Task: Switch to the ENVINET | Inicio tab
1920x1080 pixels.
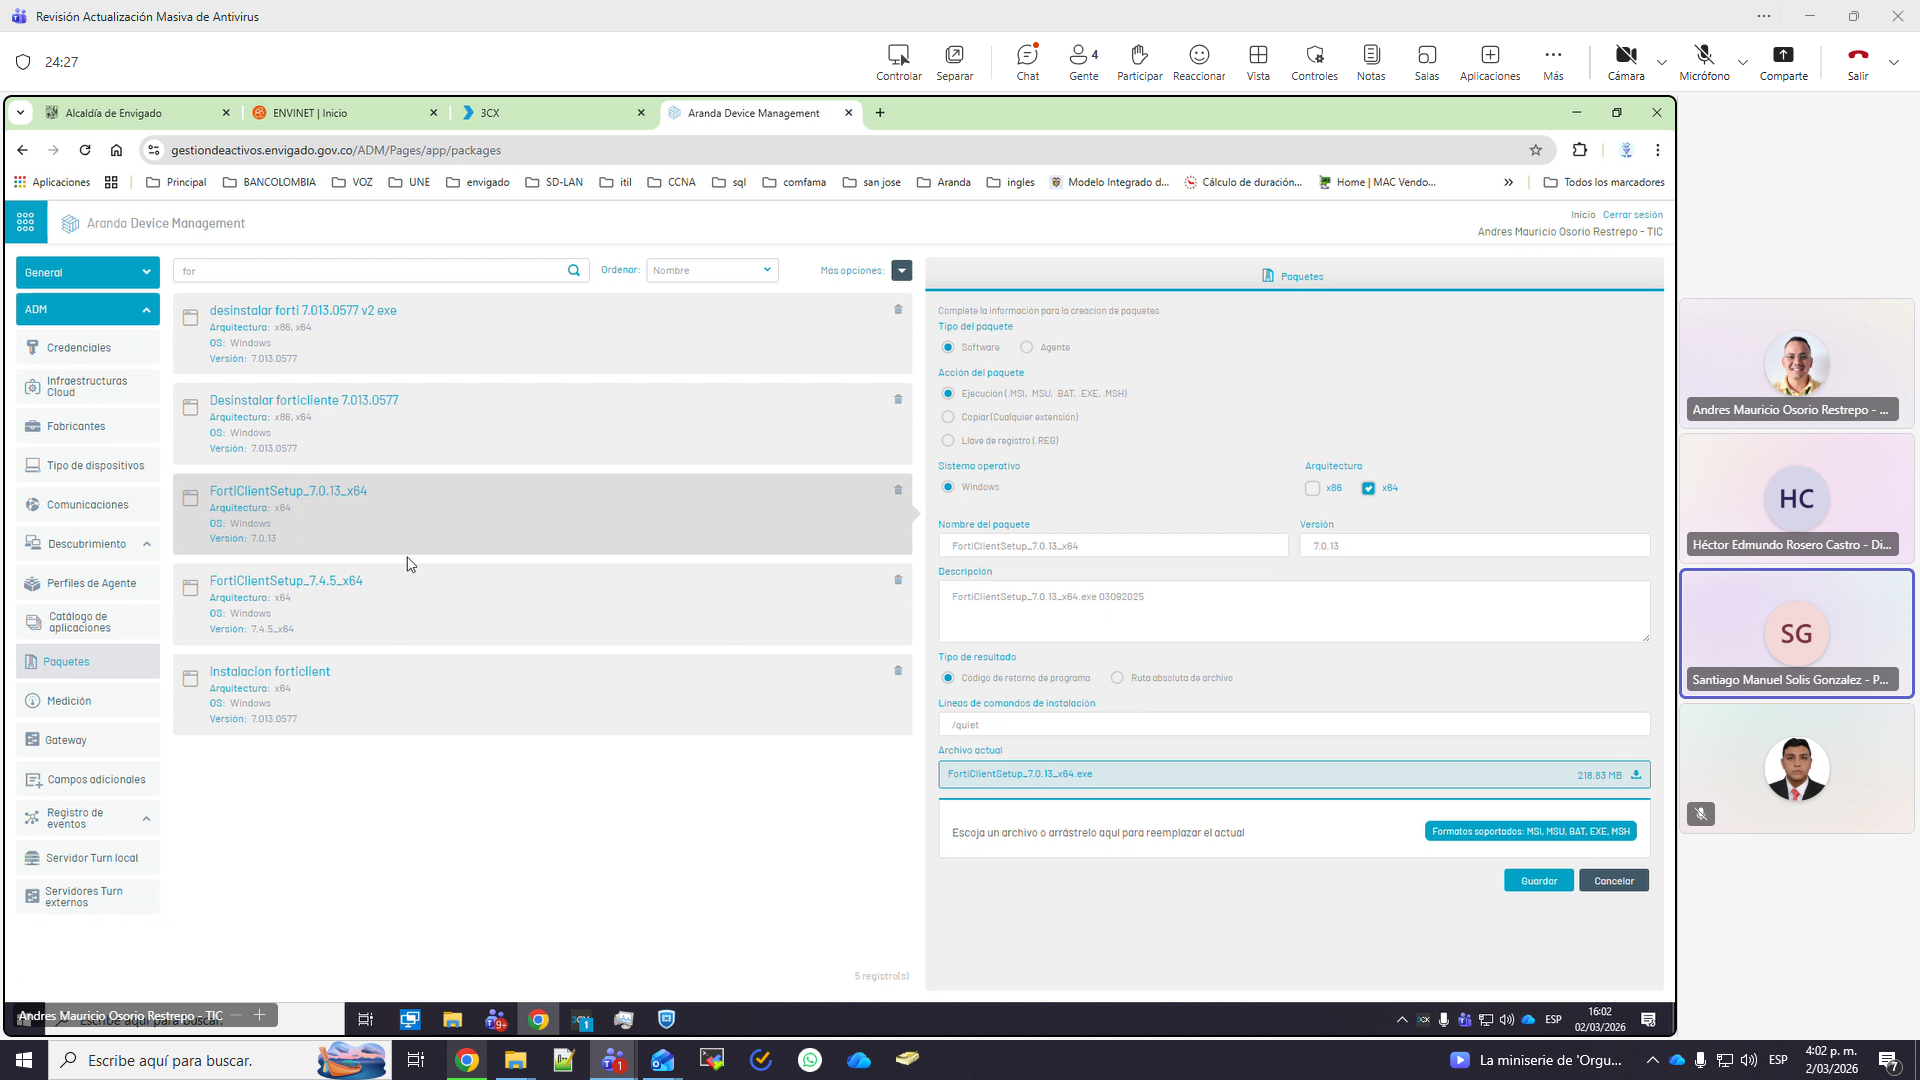Action: (x=344, y=113)
